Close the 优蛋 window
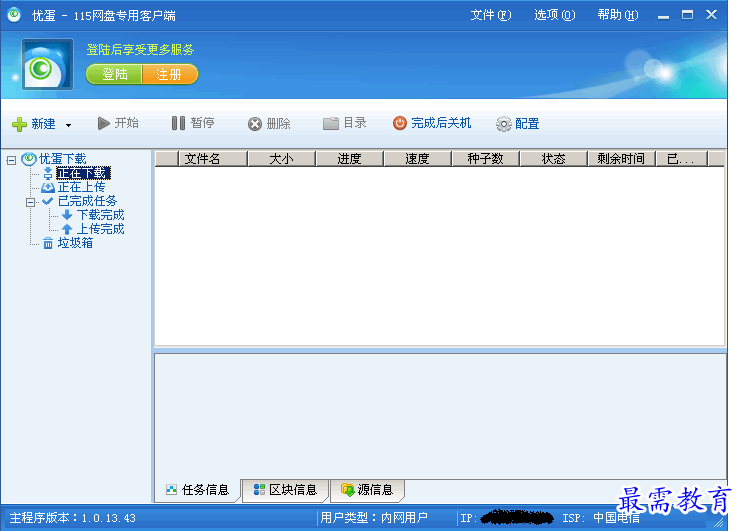 click(x=711, y=15)
